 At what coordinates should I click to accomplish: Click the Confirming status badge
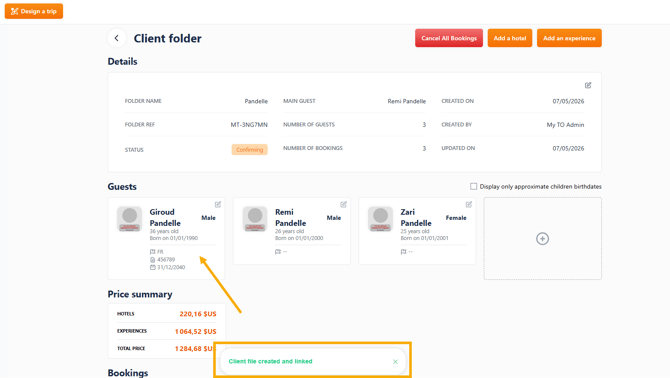tap(250, 149)
